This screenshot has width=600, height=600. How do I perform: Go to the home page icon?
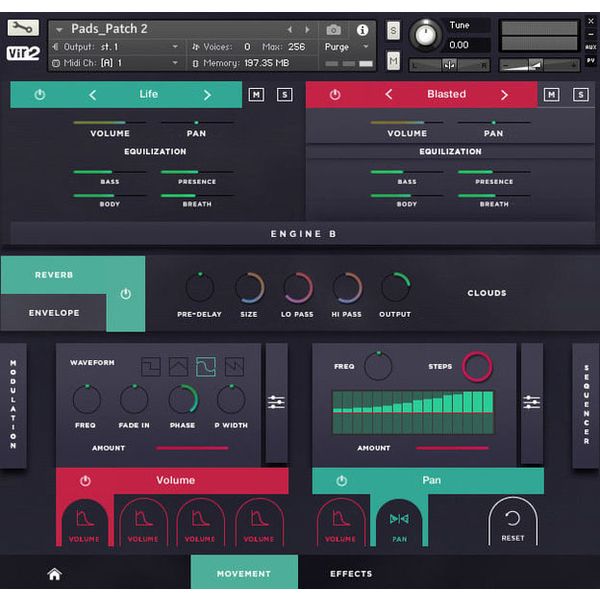54,574
